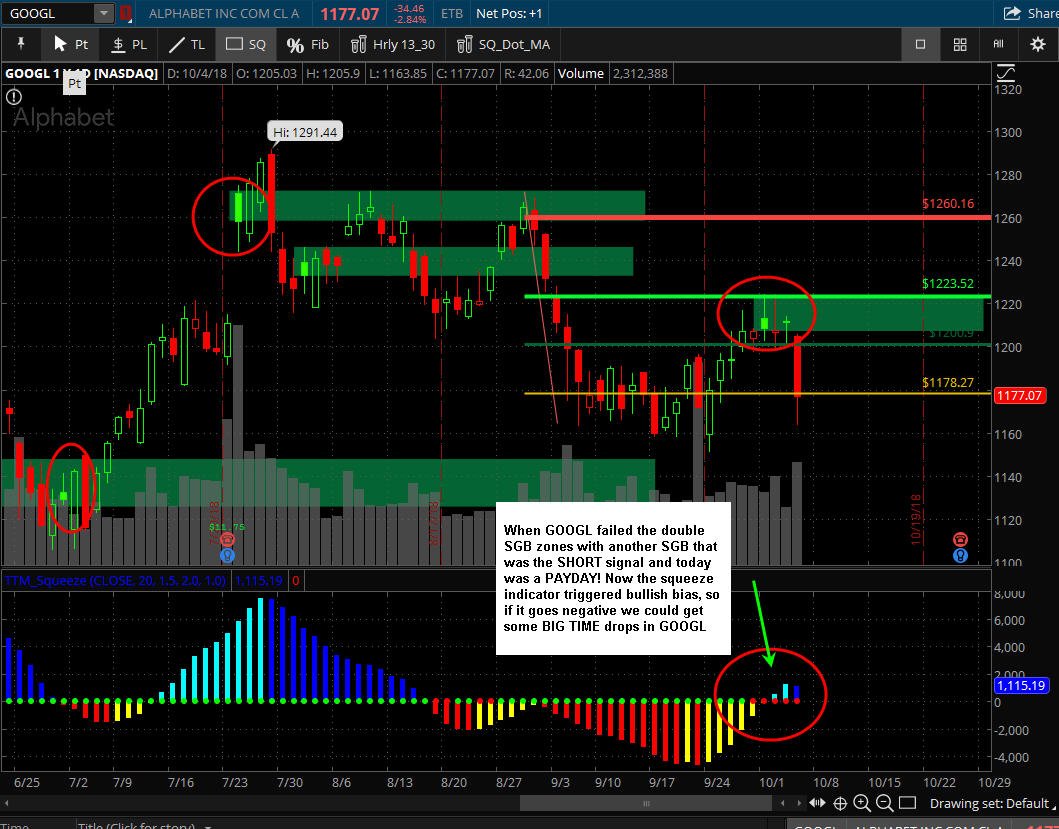Open the chart grid layout icon

[x=960, y=44]
